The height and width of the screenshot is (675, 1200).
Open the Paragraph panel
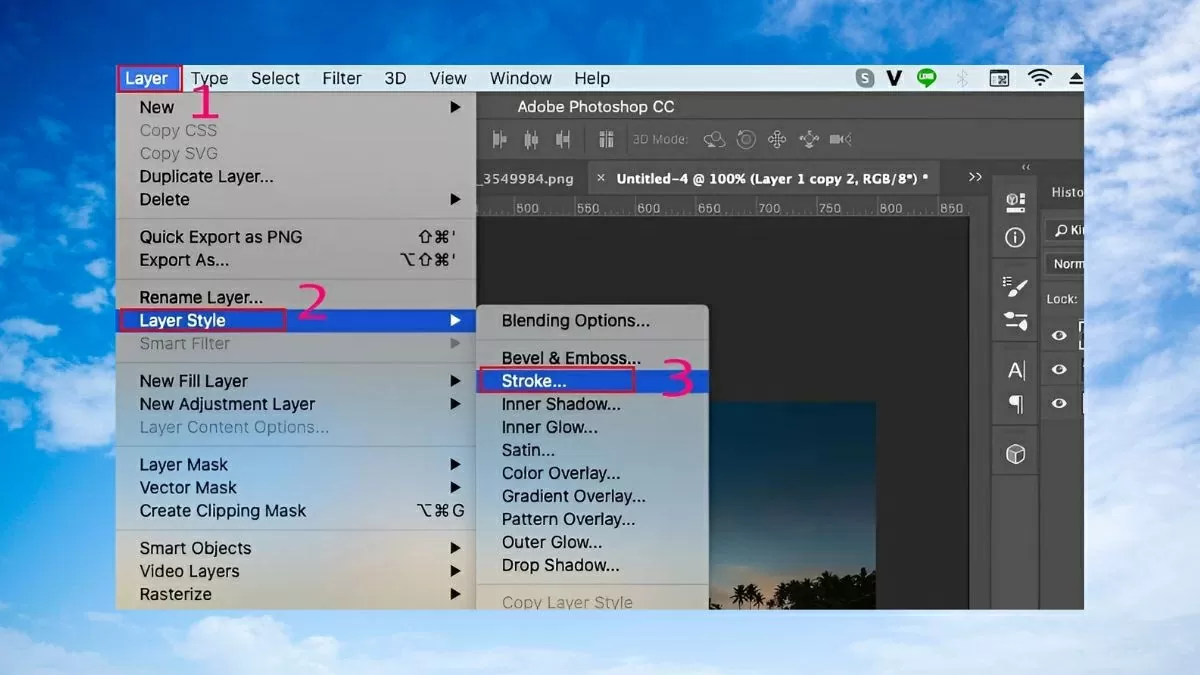click(1014, 402)
